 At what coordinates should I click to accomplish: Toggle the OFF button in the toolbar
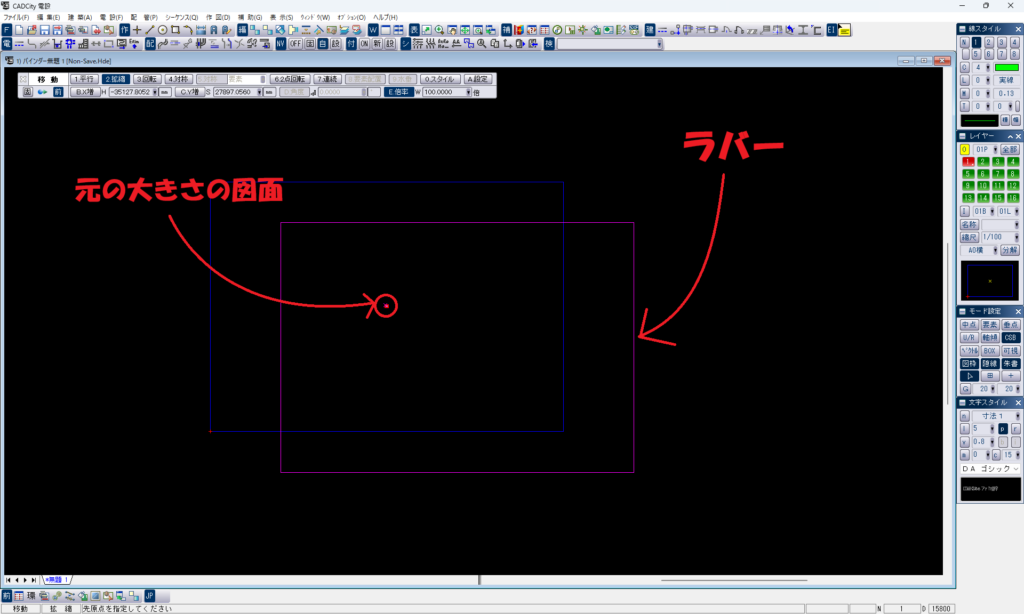click(x=295, y=44)
